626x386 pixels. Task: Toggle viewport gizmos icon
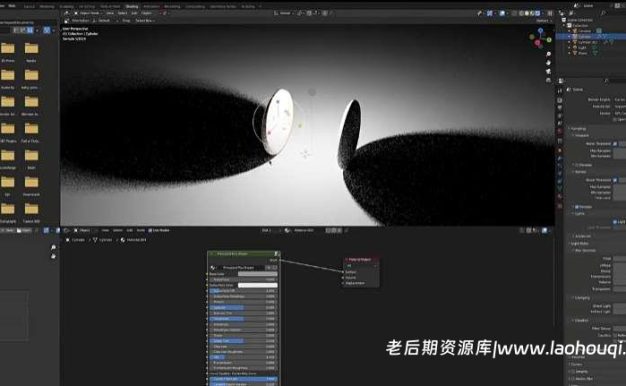(490, 13)
